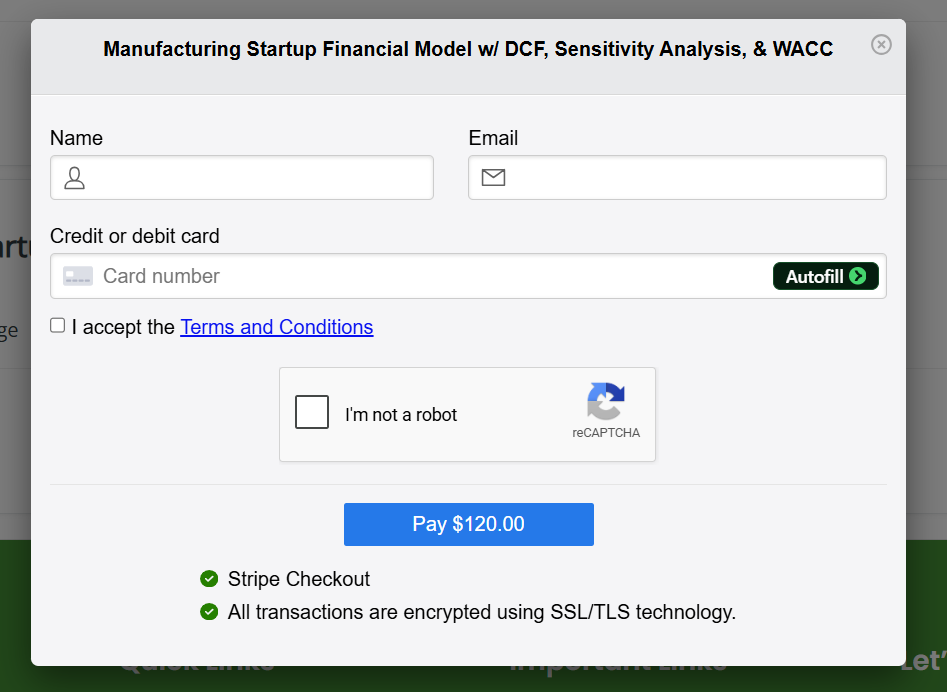Screen dimensions: 947x692
Task: Click the Stripe Checkout text
Action: pyautogui.click(x=298, y=578)
